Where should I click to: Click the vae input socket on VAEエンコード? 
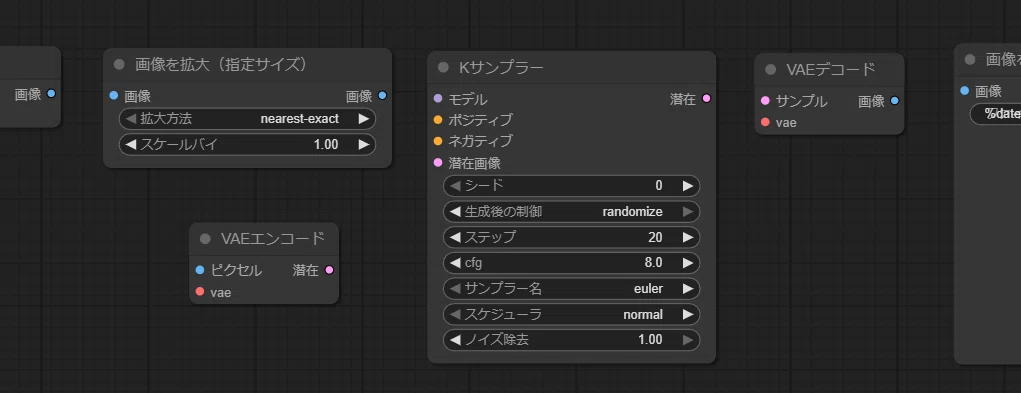point(200,291)
